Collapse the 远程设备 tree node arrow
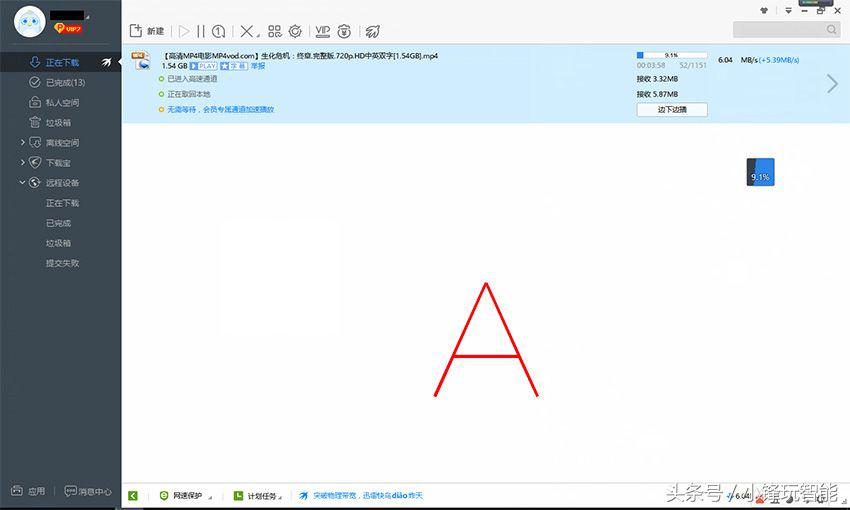Image resolution: width=850 pixels, height=510 pixels. click(x=23, y=183)
